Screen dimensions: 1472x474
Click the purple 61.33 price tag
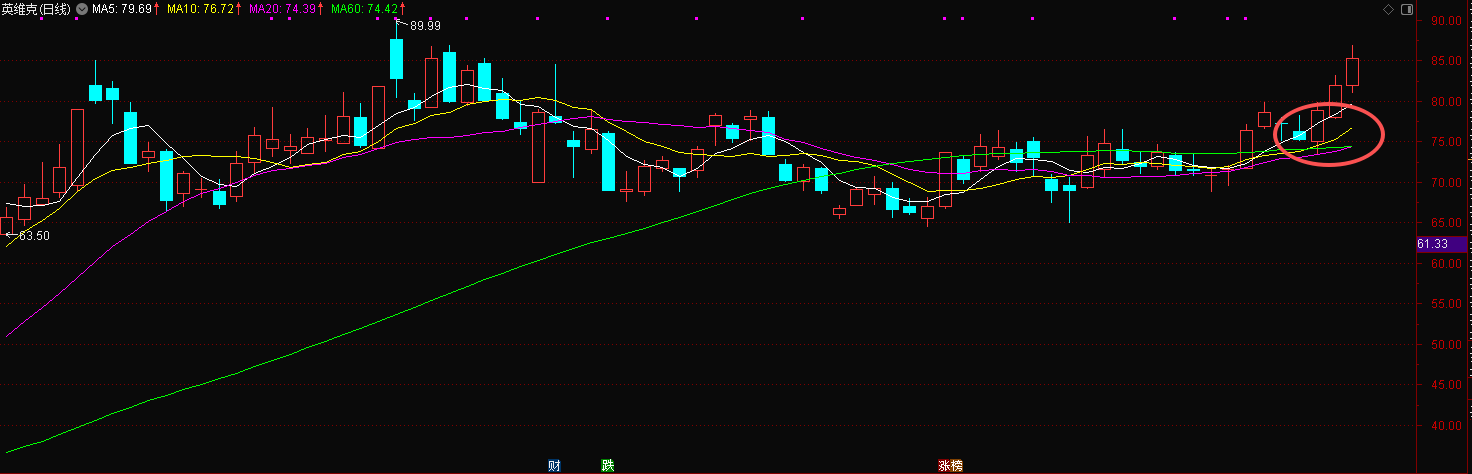1441,244
